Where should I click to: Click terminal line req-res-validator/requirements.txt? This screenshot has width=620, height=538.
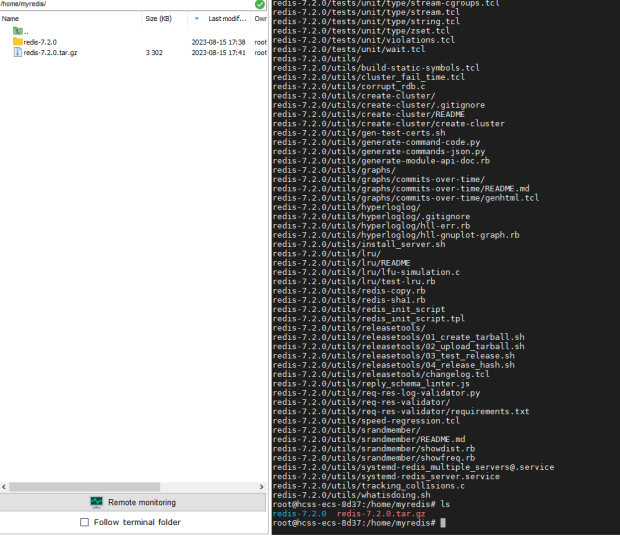[401, 412]
